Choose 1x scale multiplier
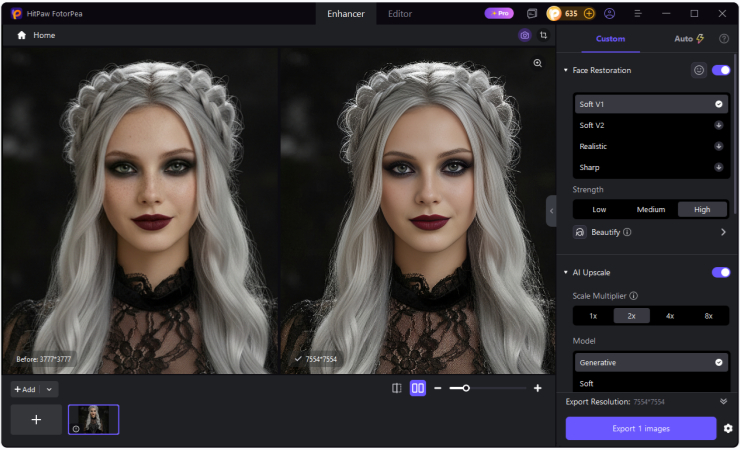Screen dimensions: 740x450 pos(593,316)
